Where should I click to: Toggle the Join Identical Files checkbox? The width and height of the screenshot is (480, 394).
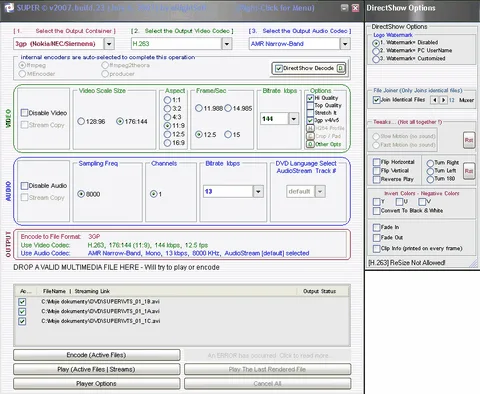point(377,100)
